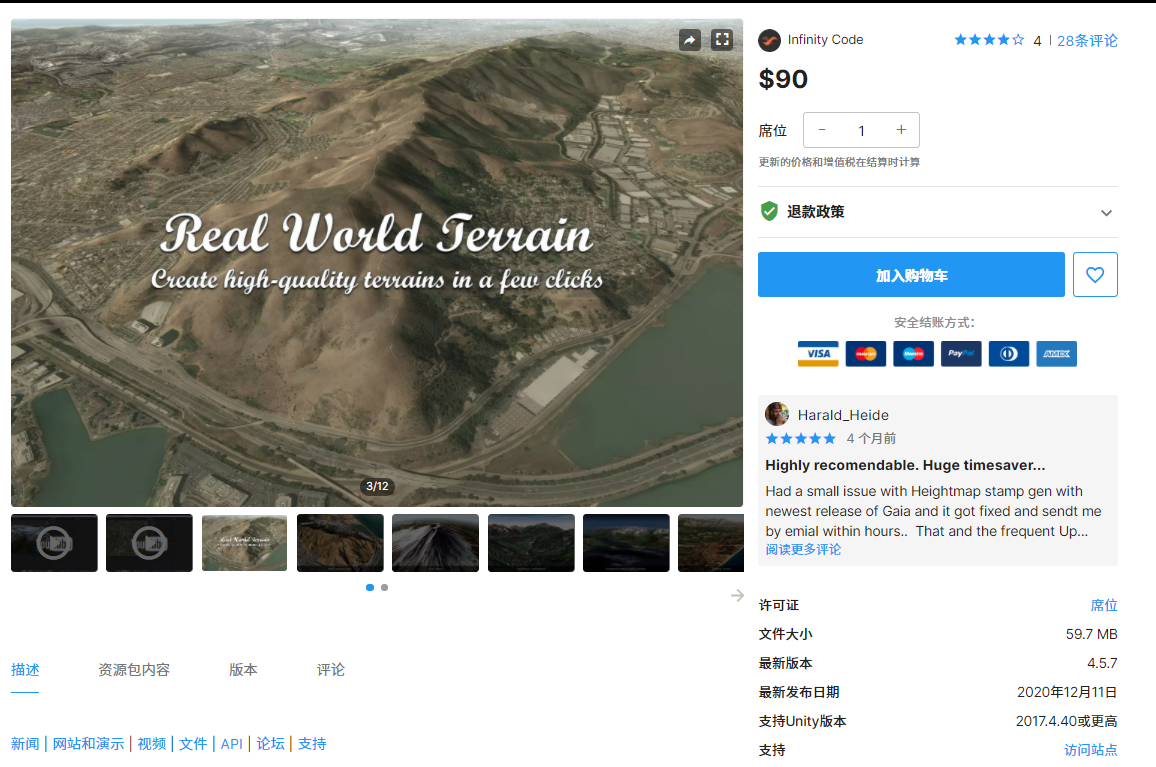The height and width of the screenshot is (767, 1156).
Task: Click 阅读更多评论 to read more reviews
Action: (x=803, y=549)
